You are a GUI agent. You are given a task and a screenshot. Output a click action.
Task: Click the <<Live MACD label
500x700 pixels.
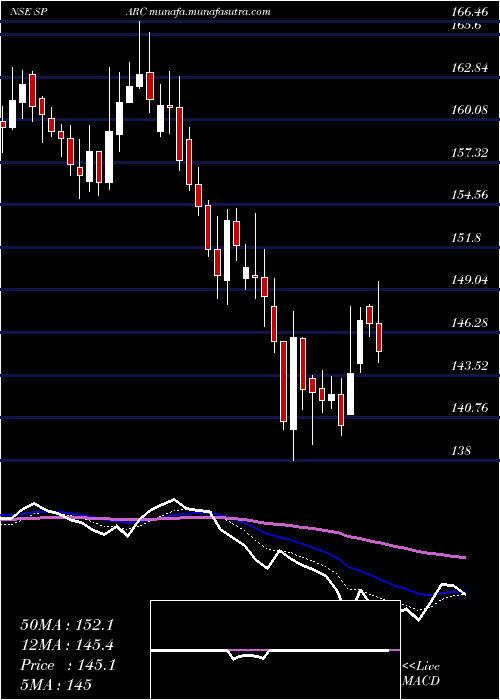(421, 674)
